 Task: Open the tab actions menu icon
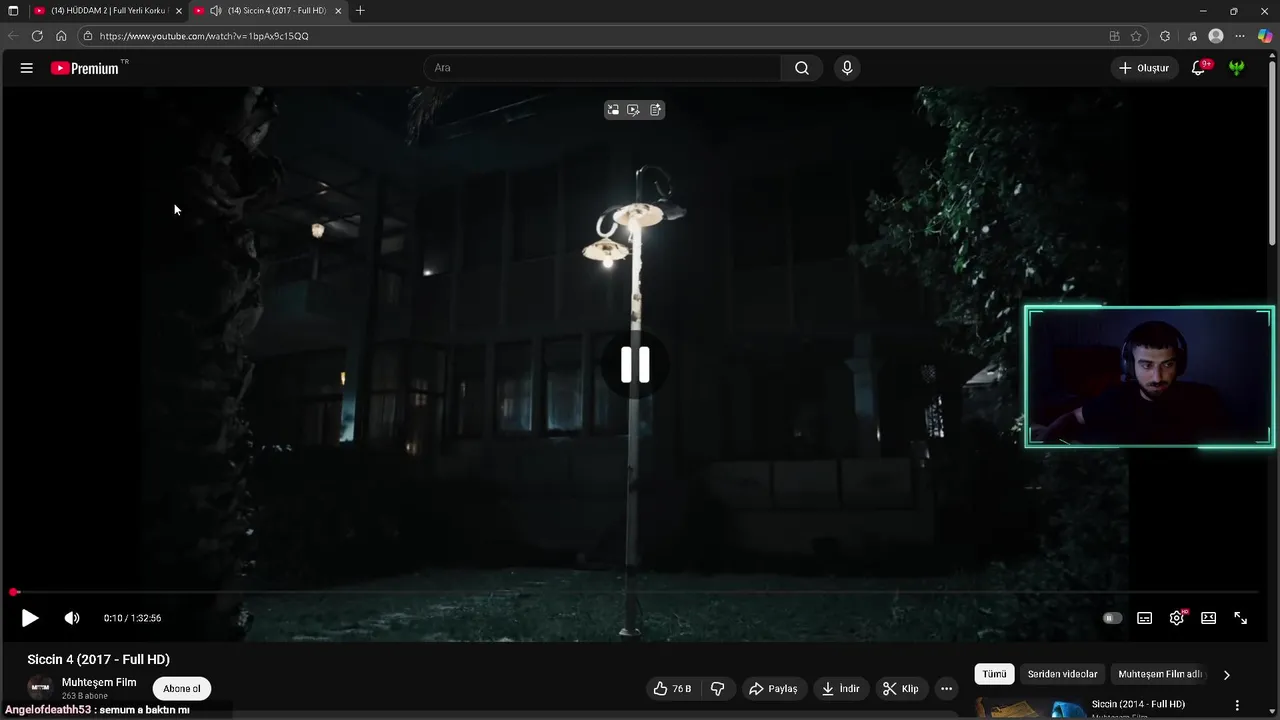(13, 11)
